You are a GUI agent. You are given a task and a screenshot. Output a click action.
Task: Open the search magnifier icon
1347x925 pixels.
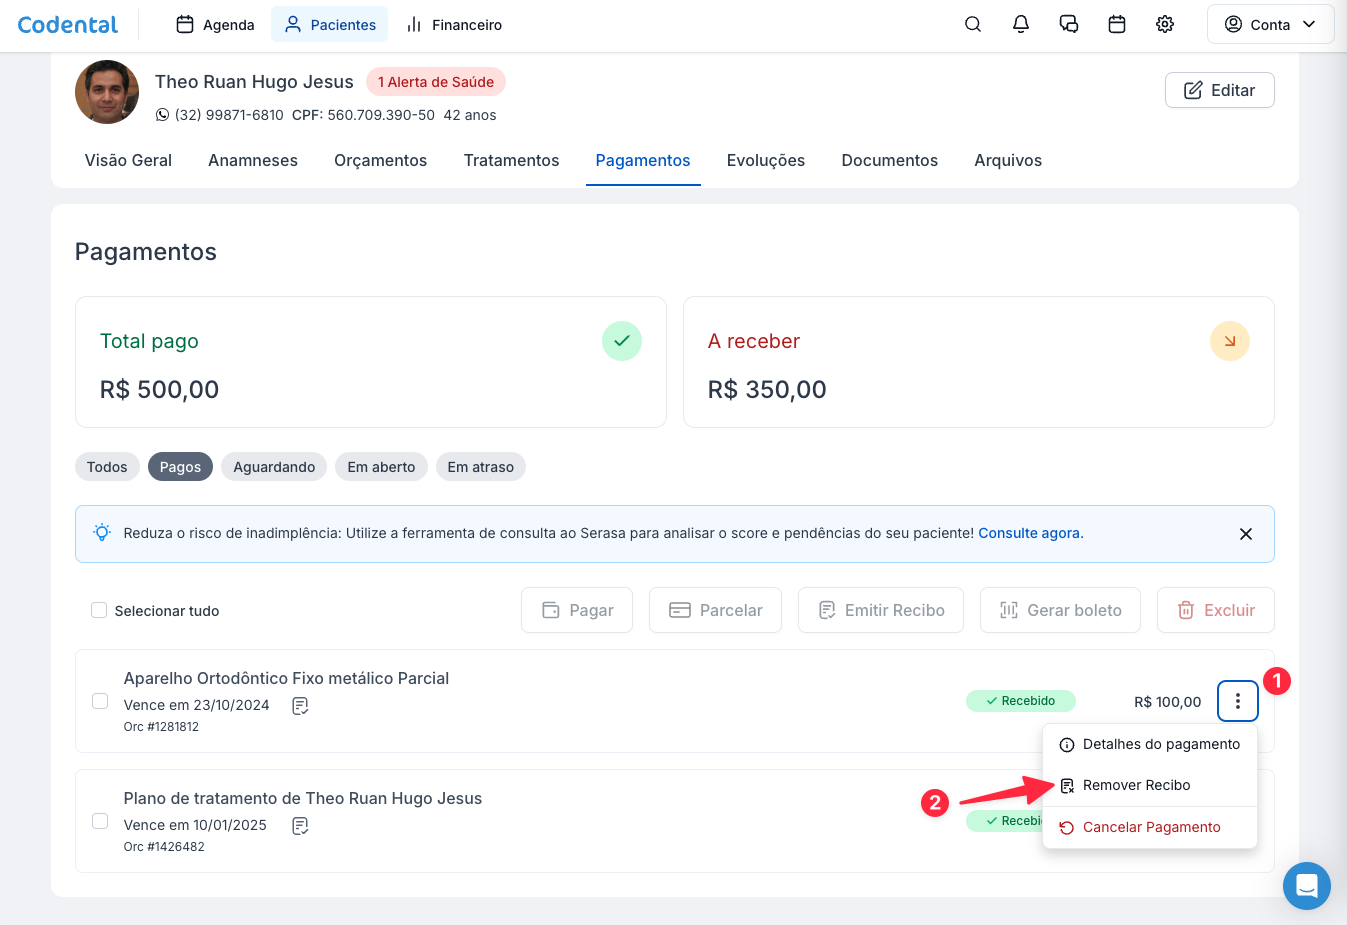pos(972,25)
